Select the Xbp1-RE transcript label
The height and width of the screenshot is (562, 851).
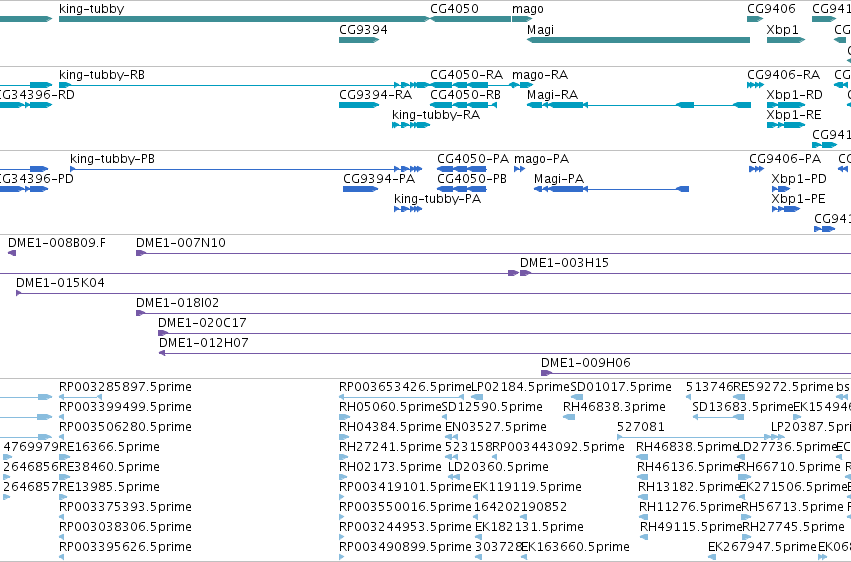(794, 115)
